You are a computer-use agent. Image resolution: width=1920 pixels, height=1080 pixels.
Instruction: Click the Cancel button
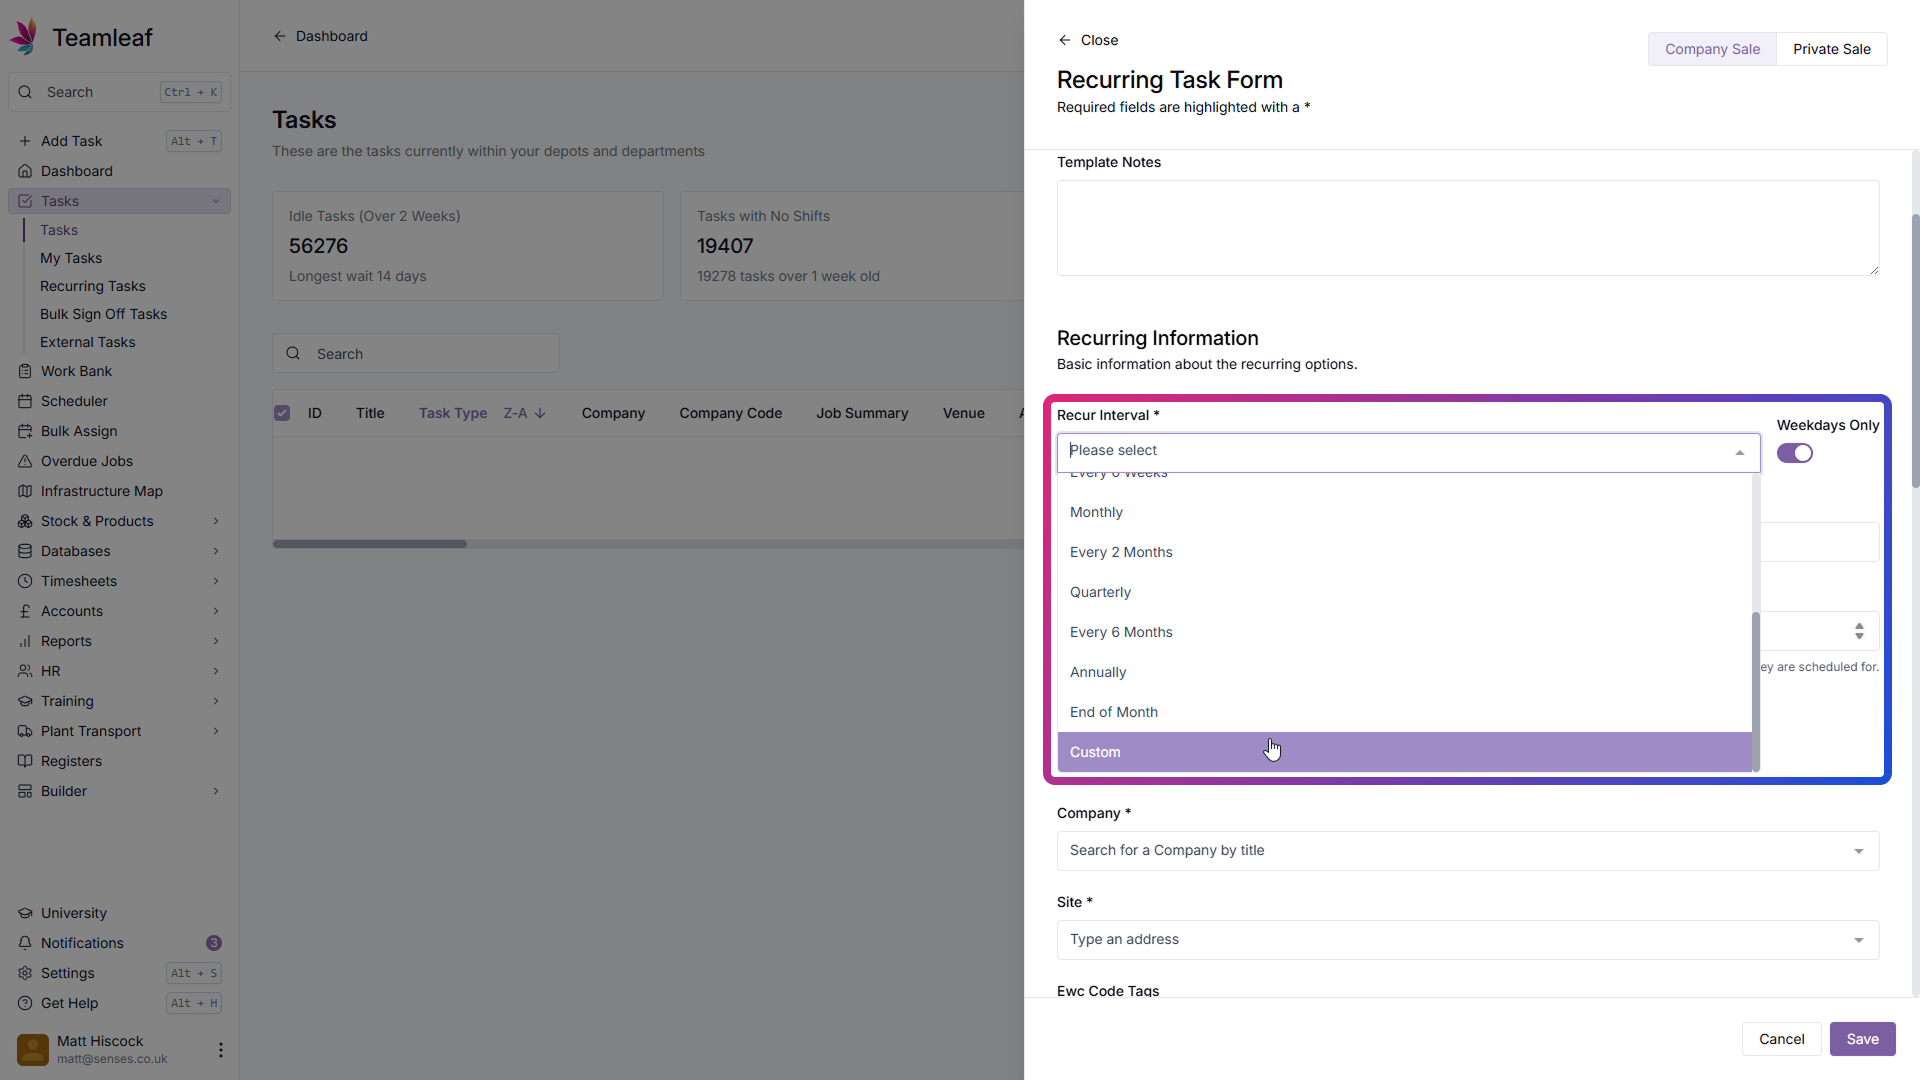pyautogui.click(x=1781, y=1039)
